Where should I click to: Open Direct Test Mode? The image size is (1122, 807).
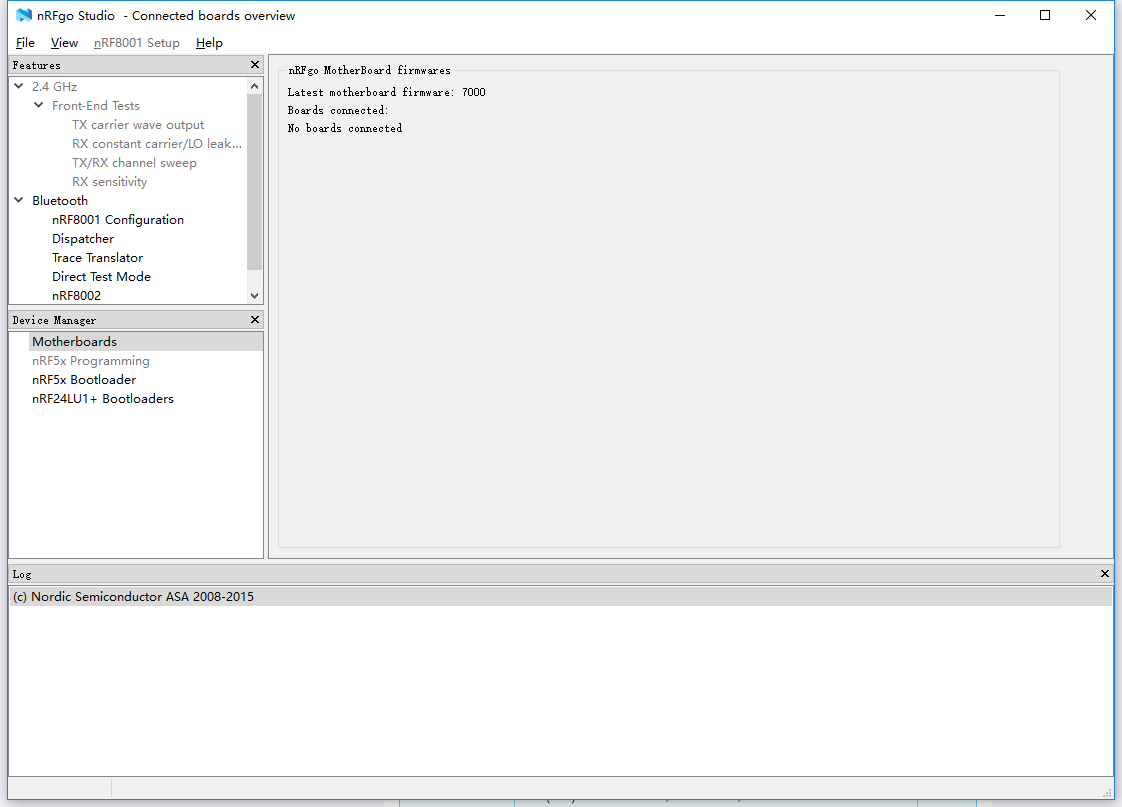point(101,277)
